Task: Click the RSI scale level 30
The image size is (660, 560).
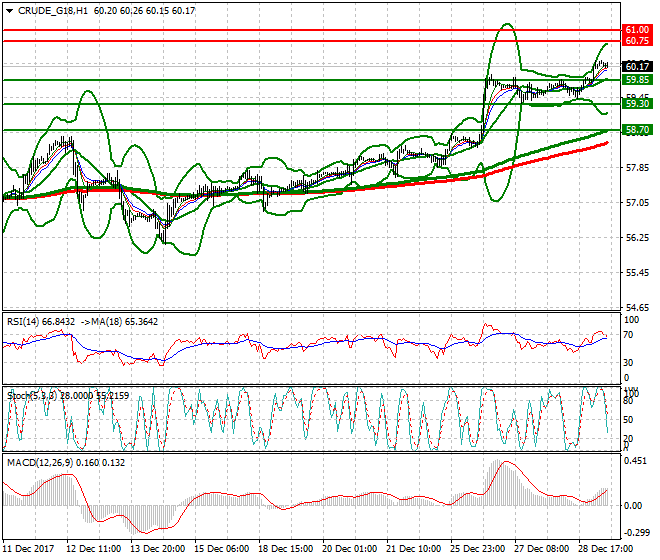Action: tap(628, 363)
